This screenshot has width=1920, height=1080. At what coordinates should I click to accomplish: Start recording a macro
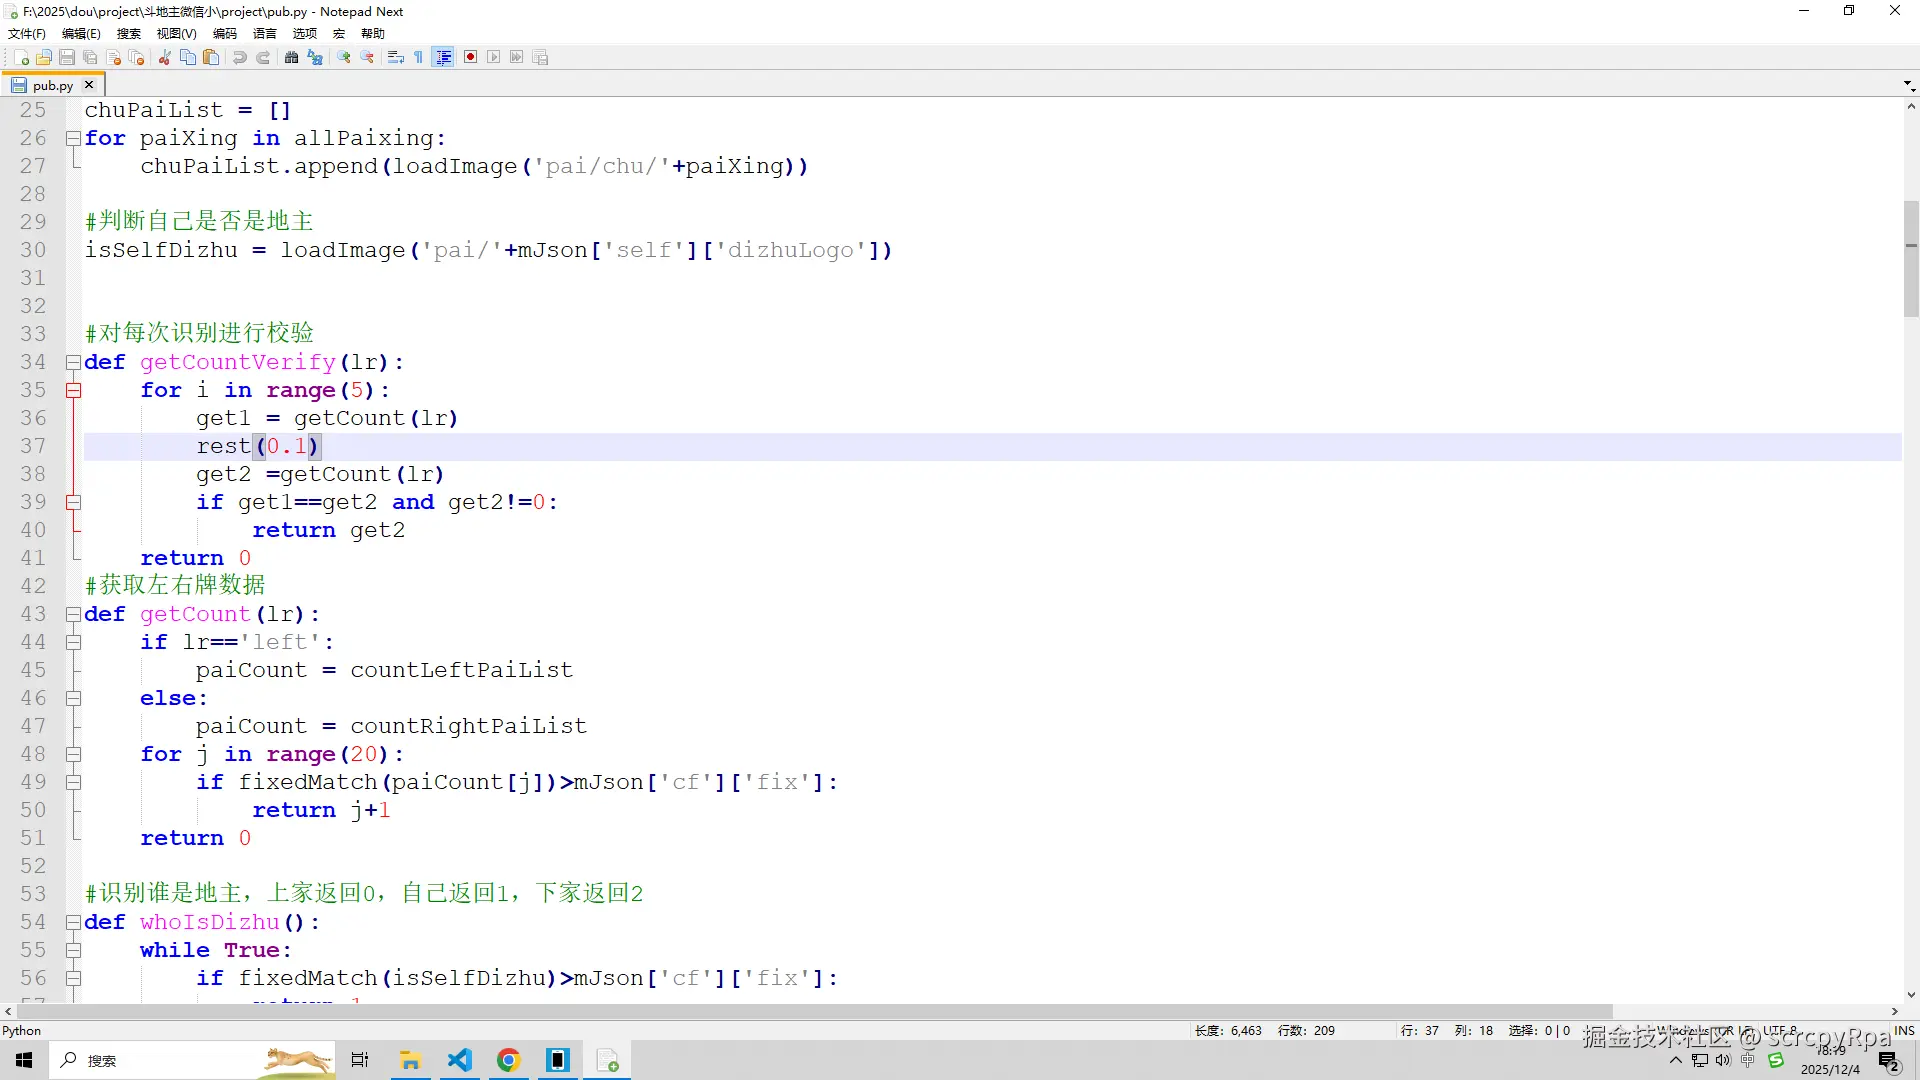[x=470, y=57]
